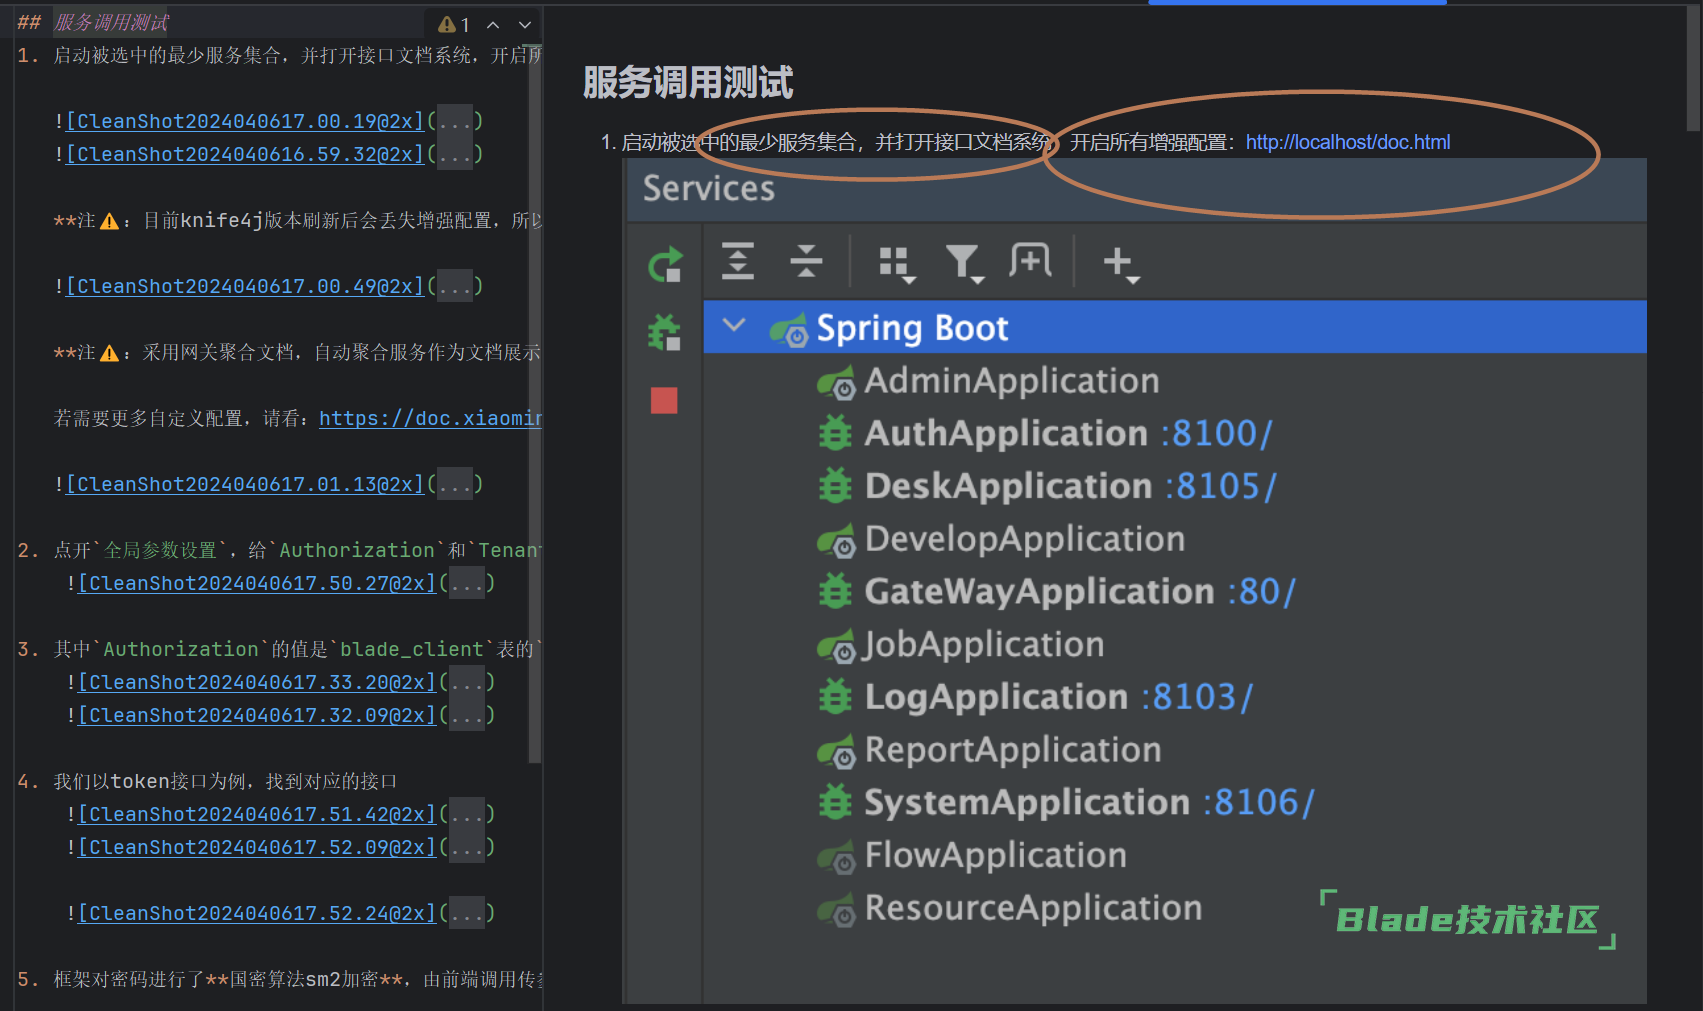Click the AdminApplication run icon
The height and width of the screenshot is (1011, 1703).
click(x=837, y=382)
